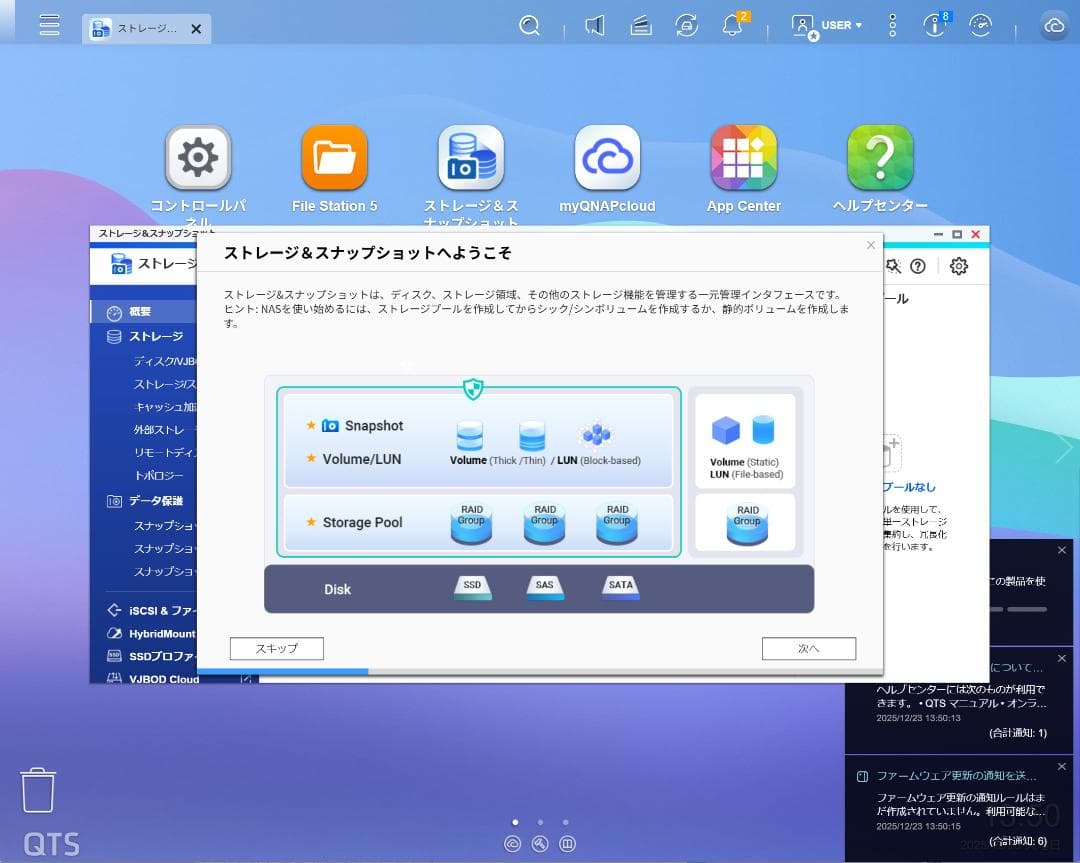Open the ストレージ＆スナップショット app icon

pos(470,158)
